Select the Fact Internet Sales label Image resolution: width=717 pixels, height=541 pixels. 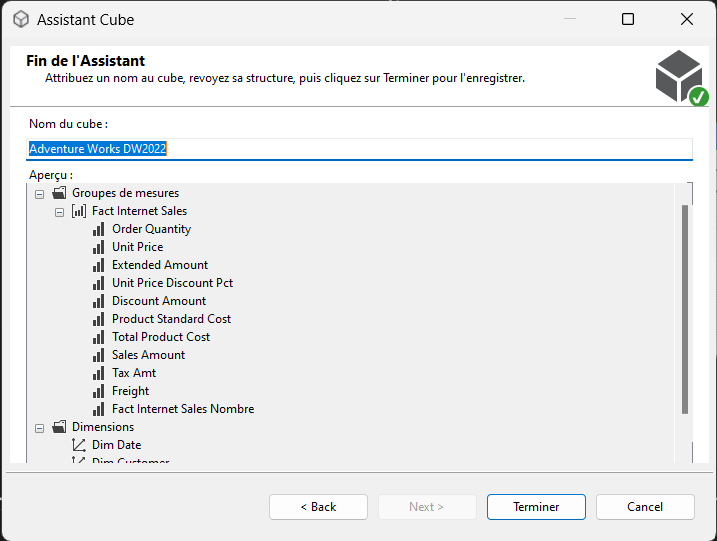coord(139,211)
